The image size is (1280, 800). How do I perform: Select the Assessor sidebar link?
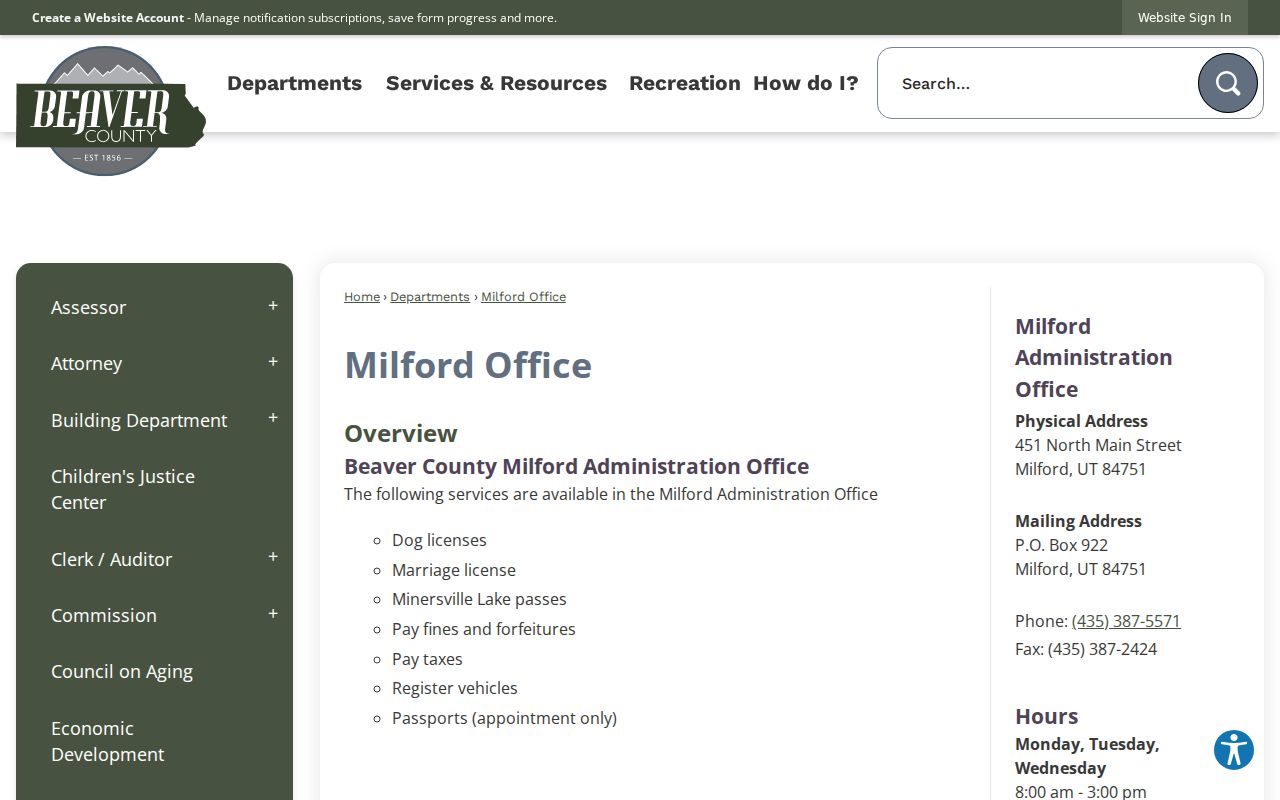(x=88, y=307)
